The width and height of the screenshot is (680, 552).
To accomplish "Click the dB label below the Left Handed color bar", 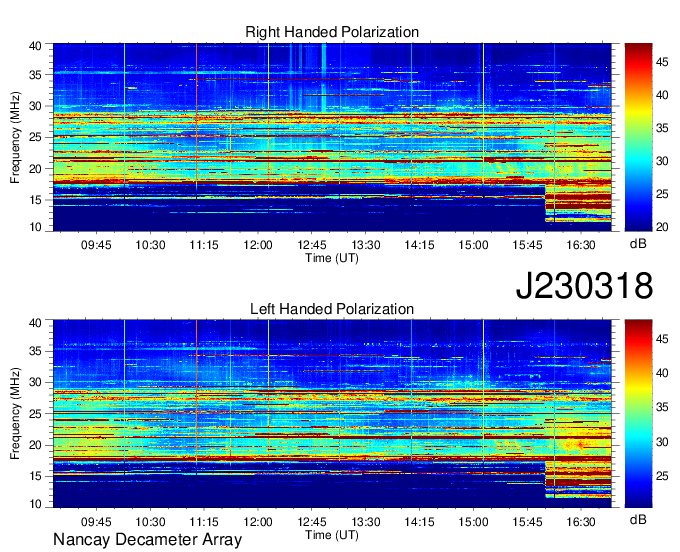I will 638,519.
